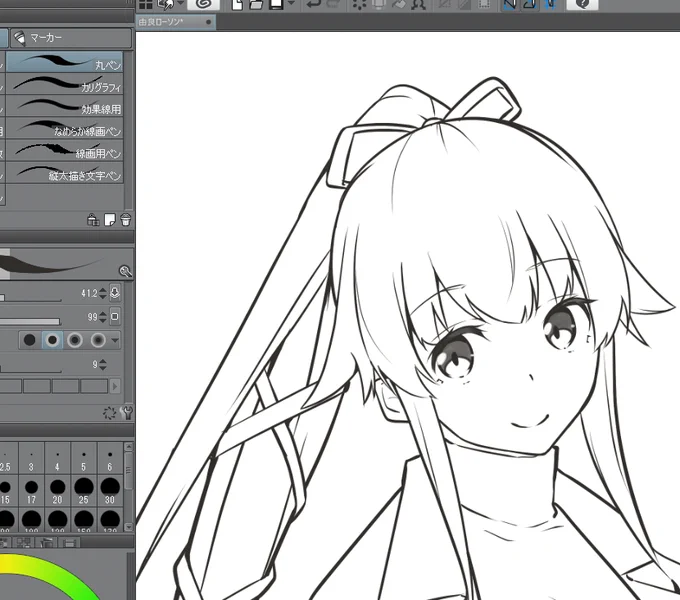680x600 pixels.
Task: Open brush size dynamics settings button
Action: pyautogui.click(x=115, y=293)
